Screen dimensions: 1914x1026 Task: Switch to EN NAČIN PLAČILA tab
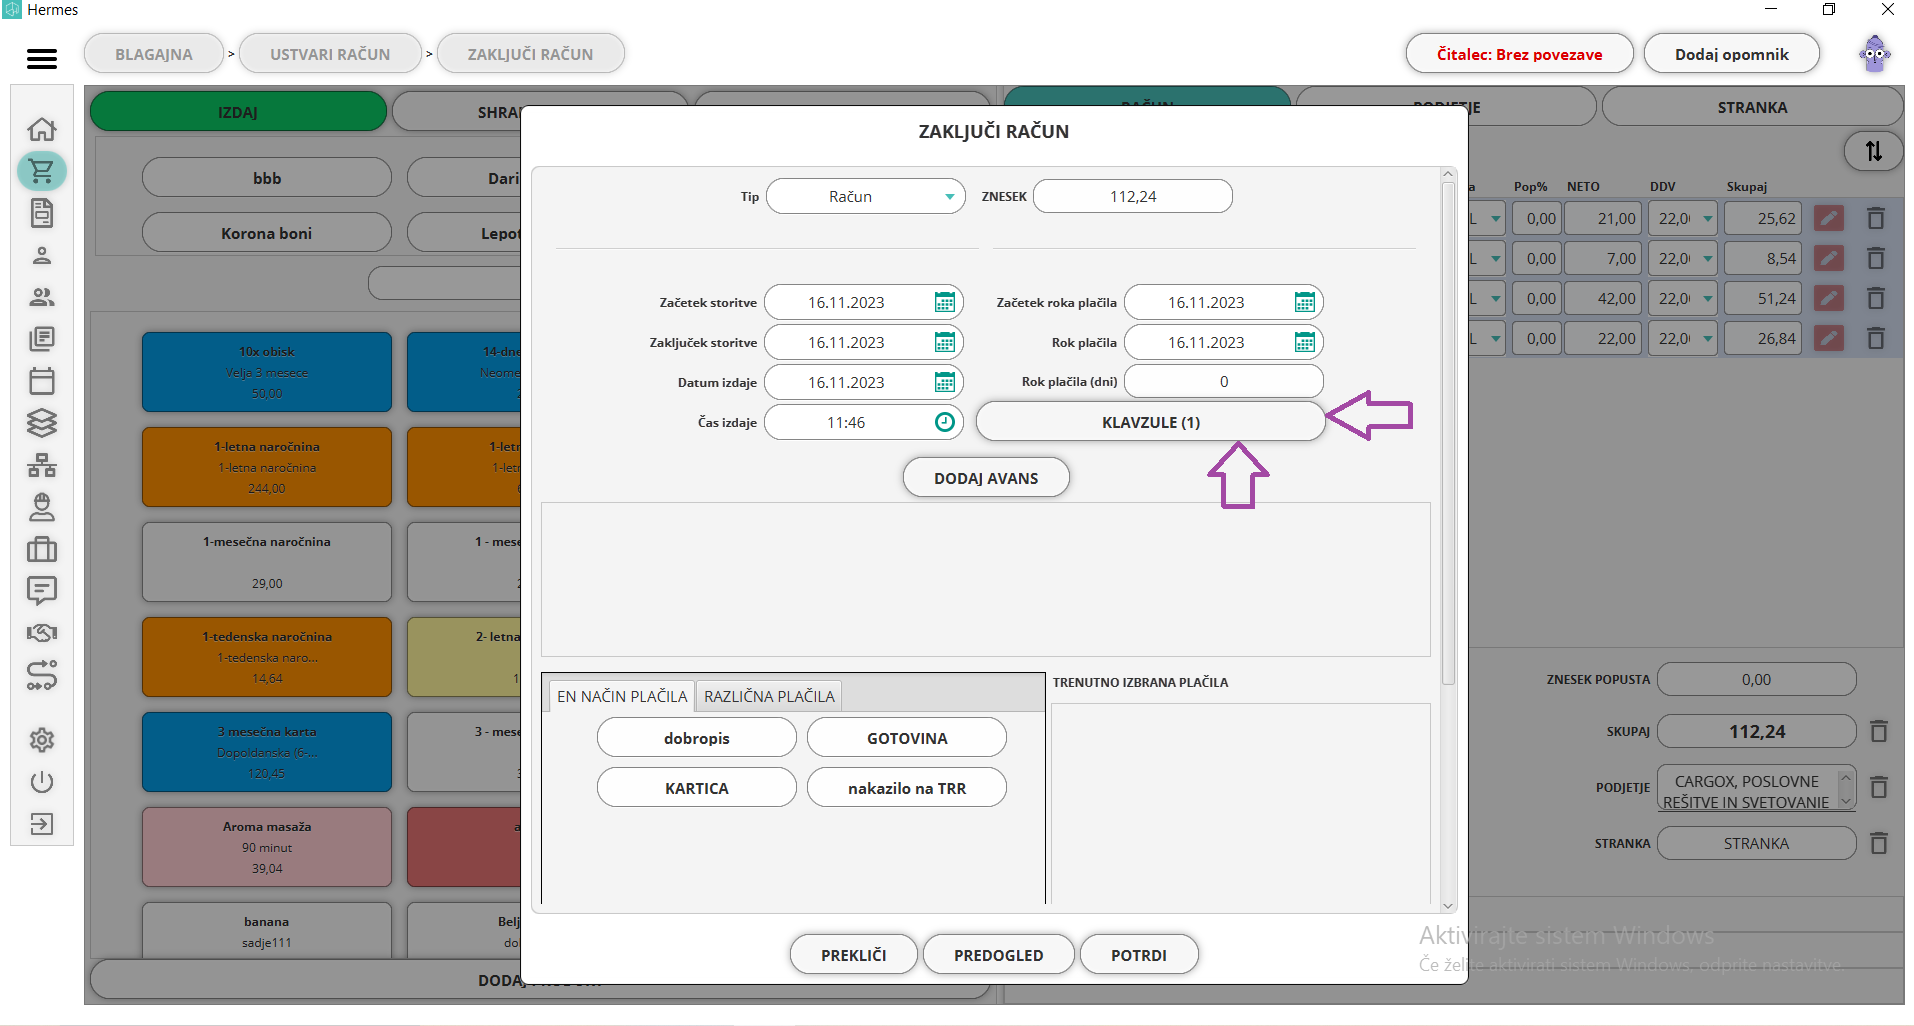pos(622,696)
